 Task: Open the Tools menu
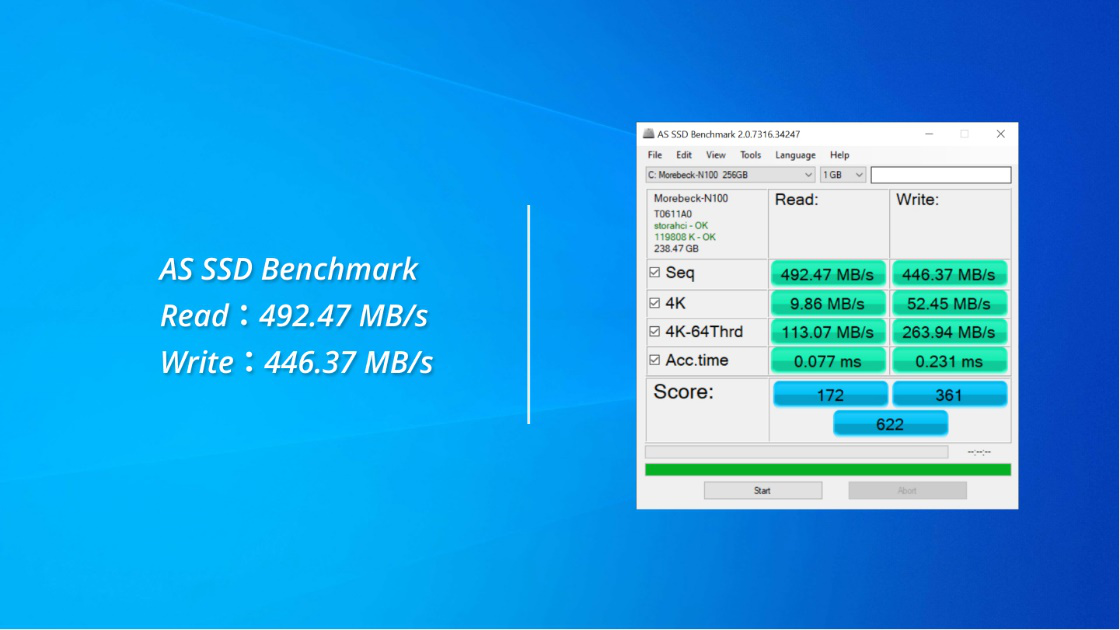tap(750, 155)
